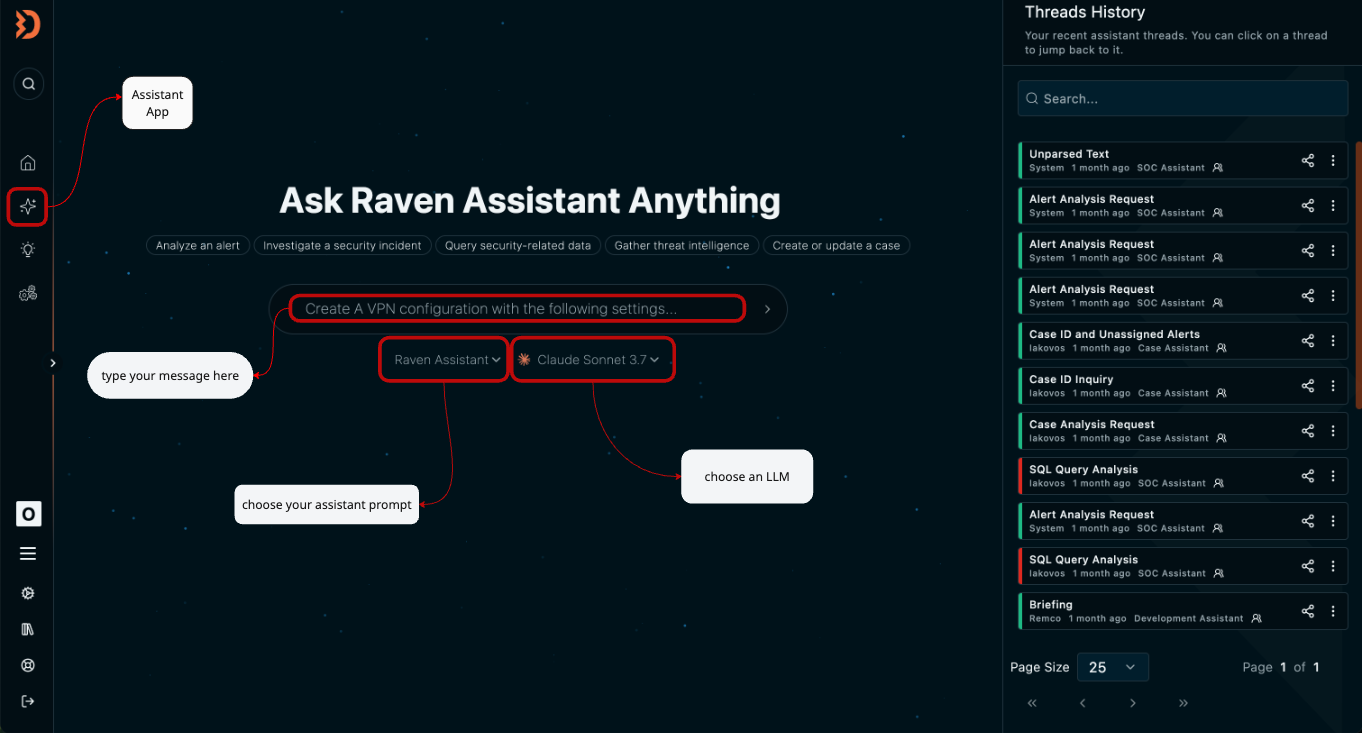Change Page Size using the 25 dropdown
Viewport: 1362px width, 733px height.
[x=1112, y=667]
